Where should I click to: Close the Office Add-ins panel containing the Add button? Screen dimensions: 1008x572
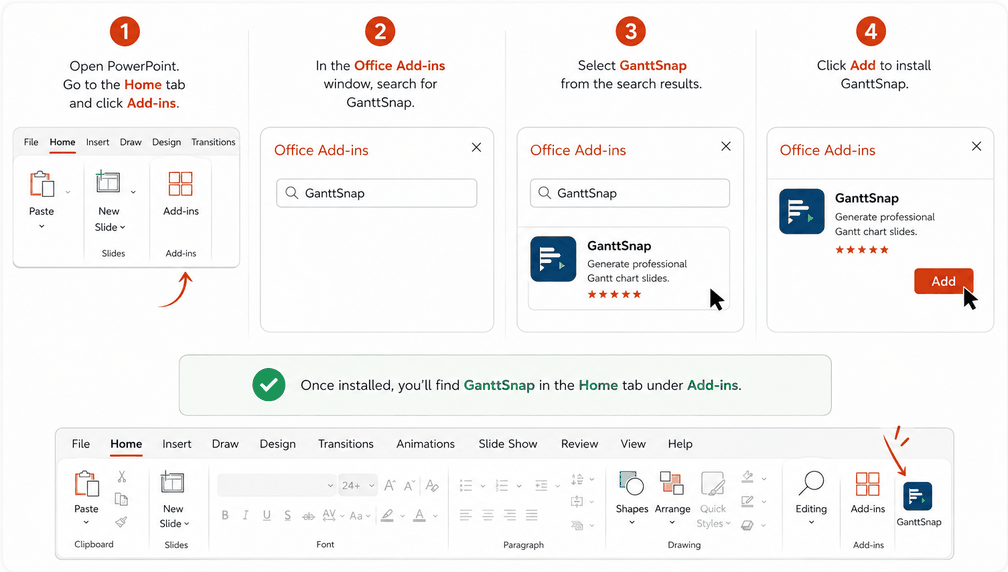(976, 147)
